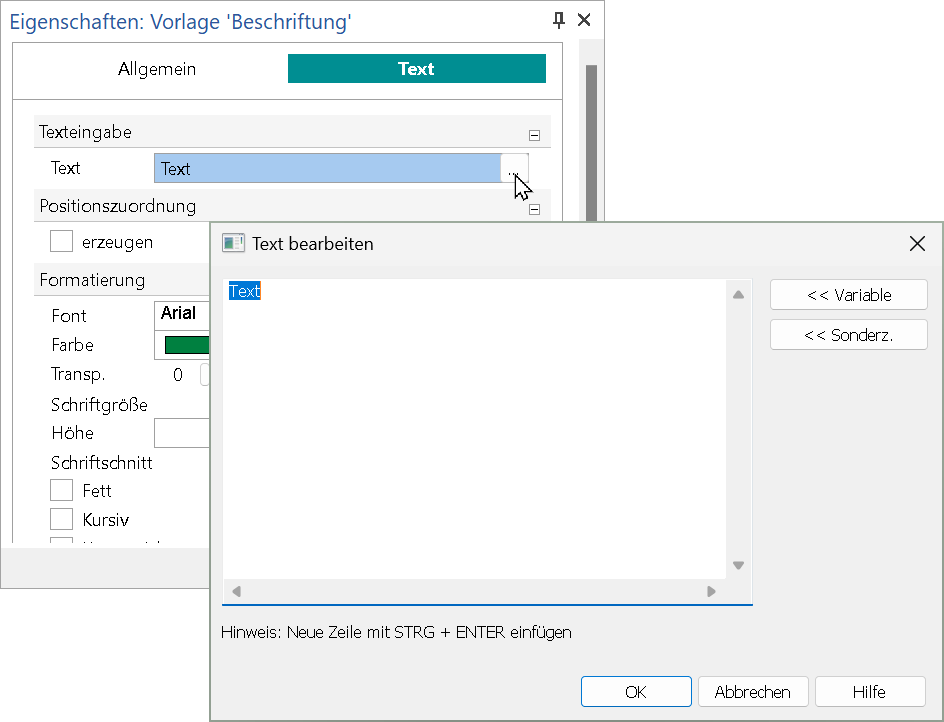Open text editor via ellipsis button
The image size is (944, 722).
[513, 169]
